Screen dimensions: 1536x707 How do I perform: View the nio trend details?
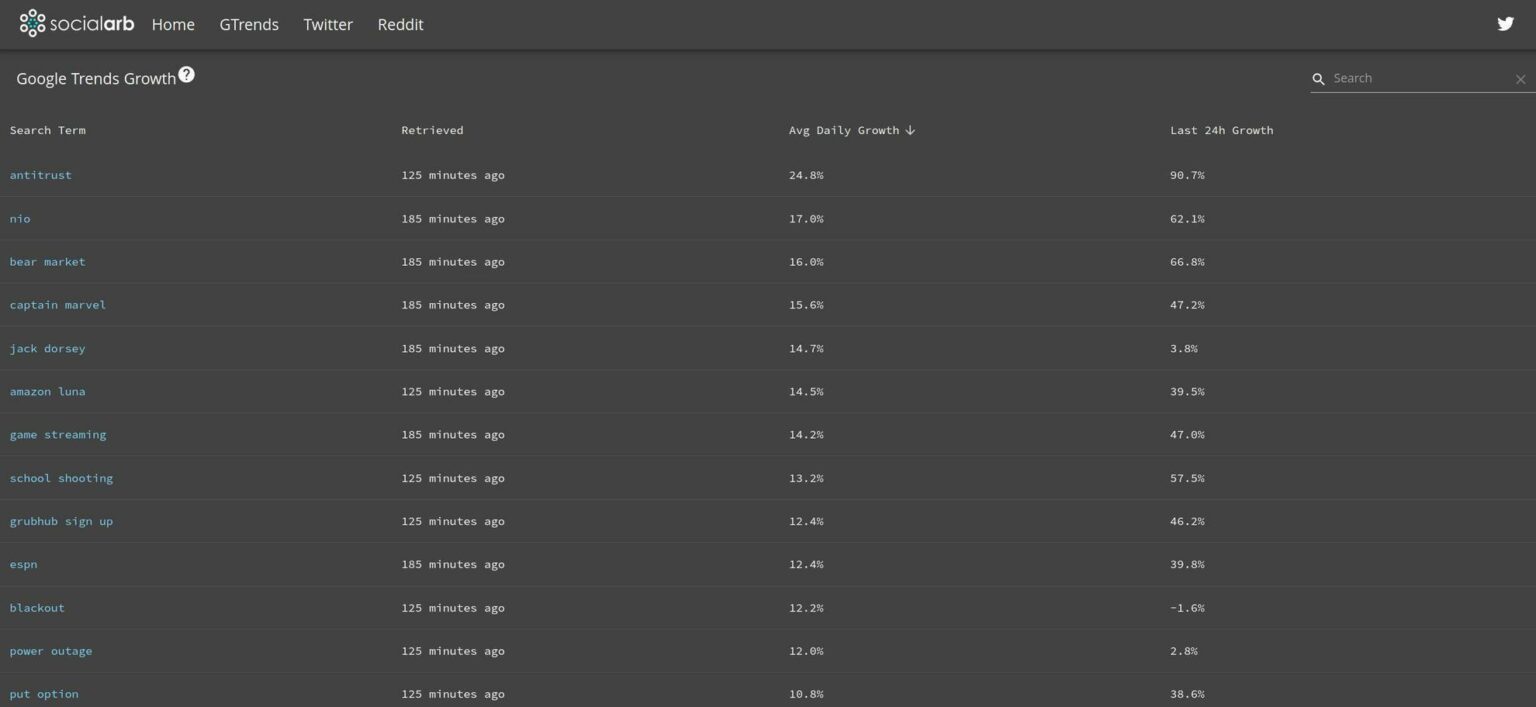tap(19, 218)
